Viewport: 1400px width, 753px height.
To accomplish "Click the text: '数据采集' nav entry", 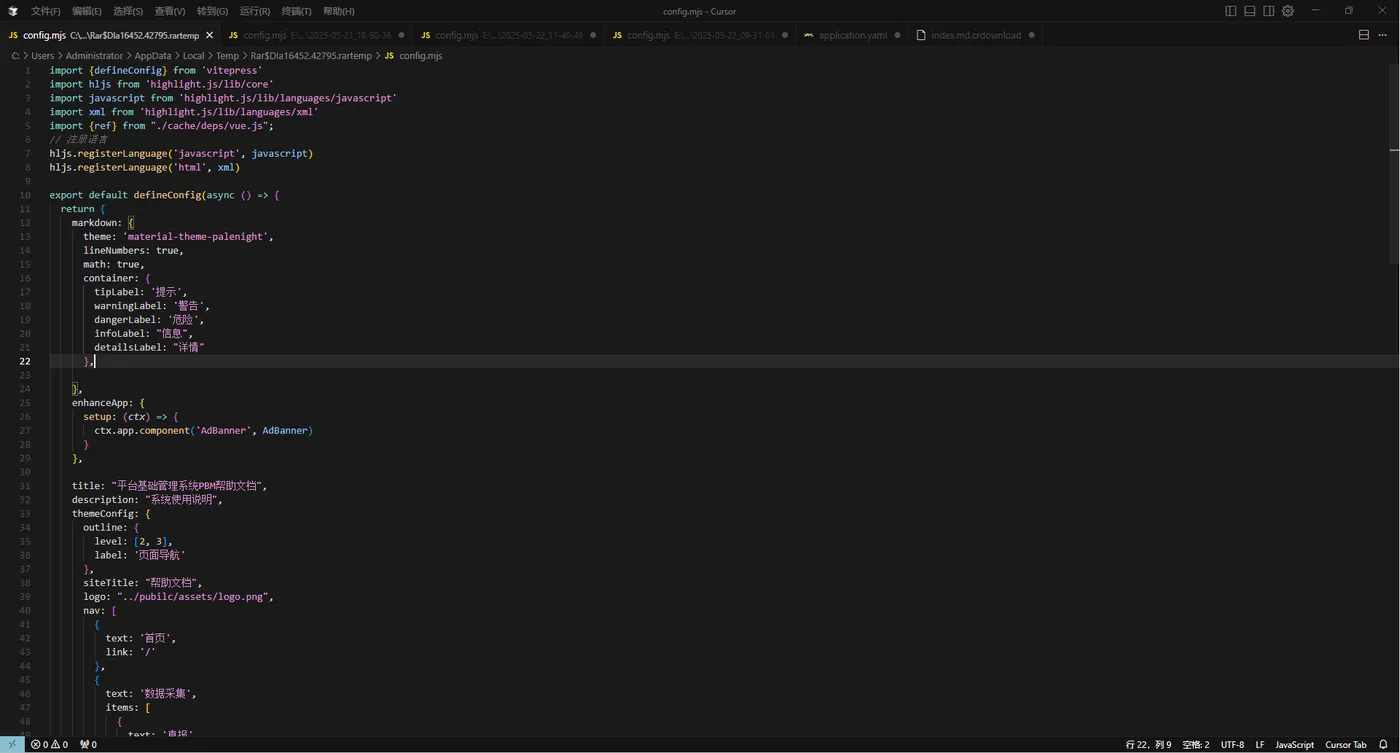I will click(x=152, y=694).
